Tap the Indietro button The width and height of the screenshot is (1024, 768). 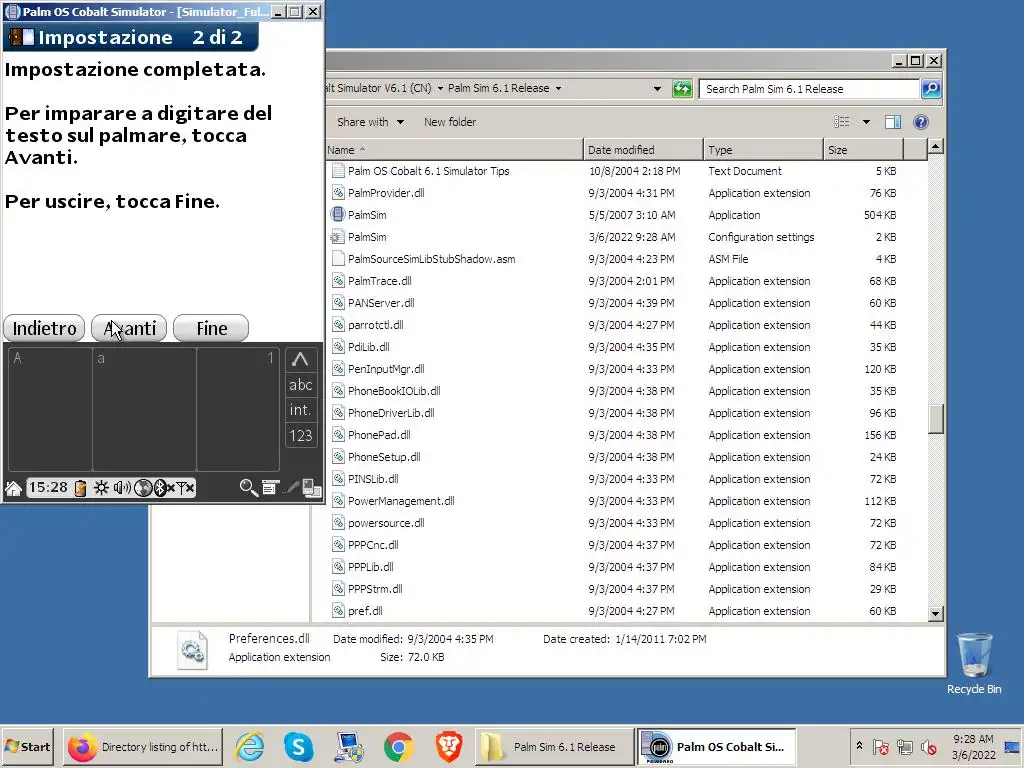click(x=44, y=328)
